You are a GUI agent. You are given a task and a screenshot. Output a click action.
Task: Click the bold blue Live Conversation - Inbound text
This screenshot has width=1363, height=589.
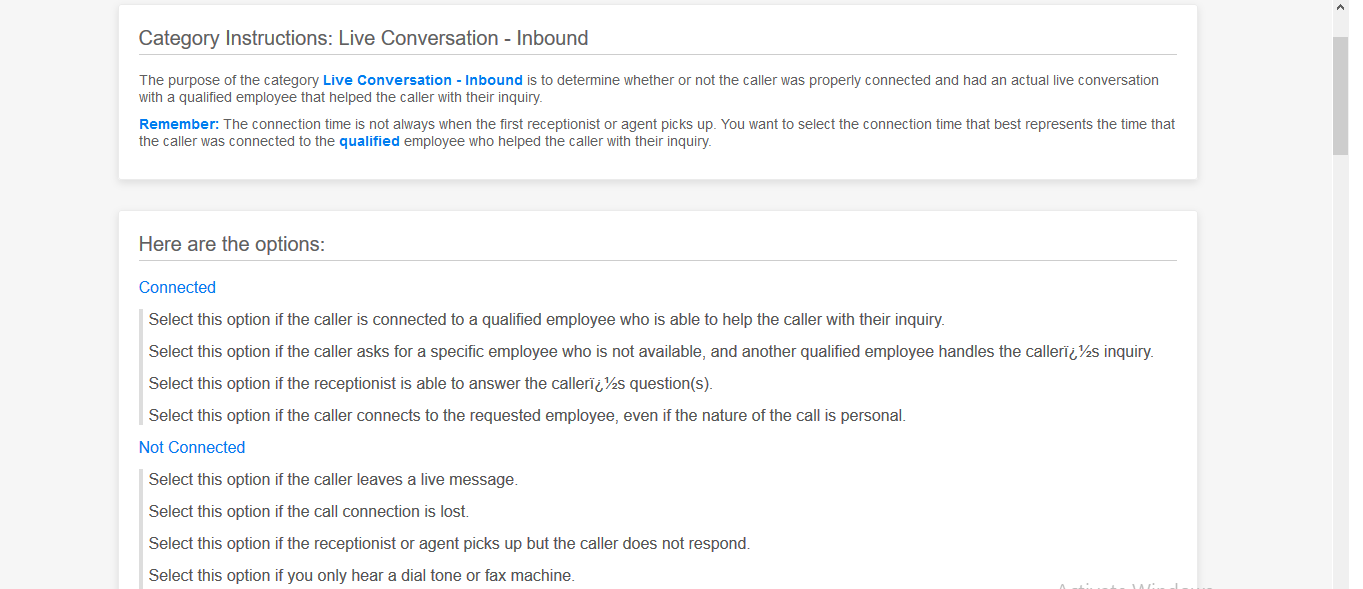coord(422,80)
